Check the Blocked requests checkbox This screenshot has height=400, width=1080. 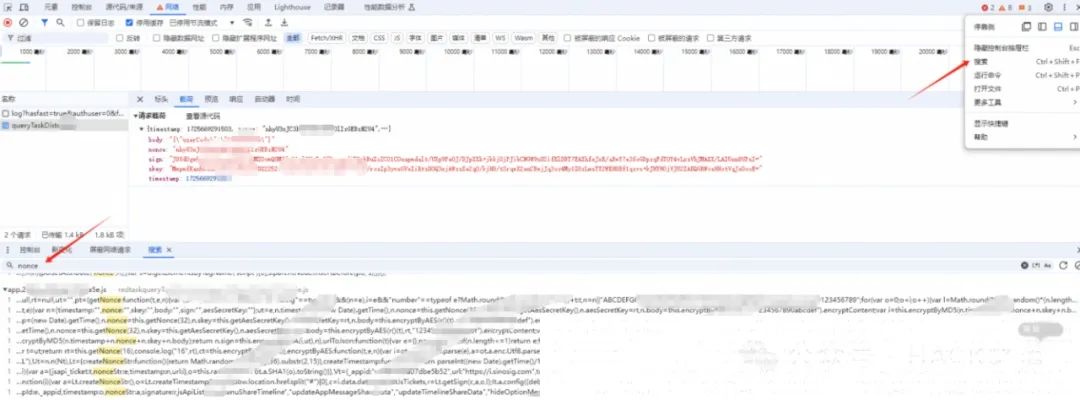(652, 38)
